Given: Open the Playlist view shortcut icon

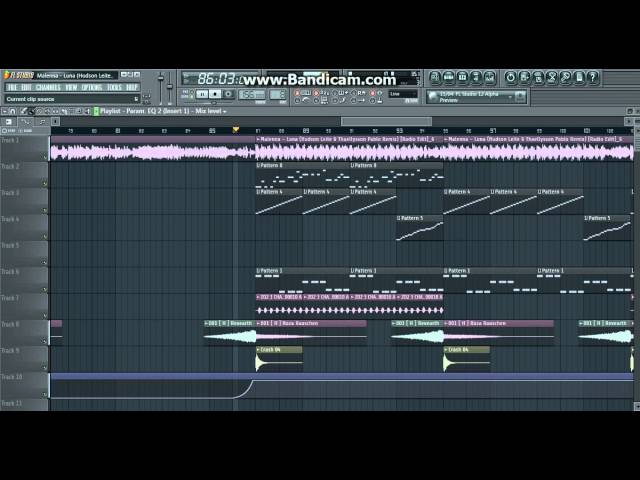Looking at the screenshot, I should click(x=435, y=77).
